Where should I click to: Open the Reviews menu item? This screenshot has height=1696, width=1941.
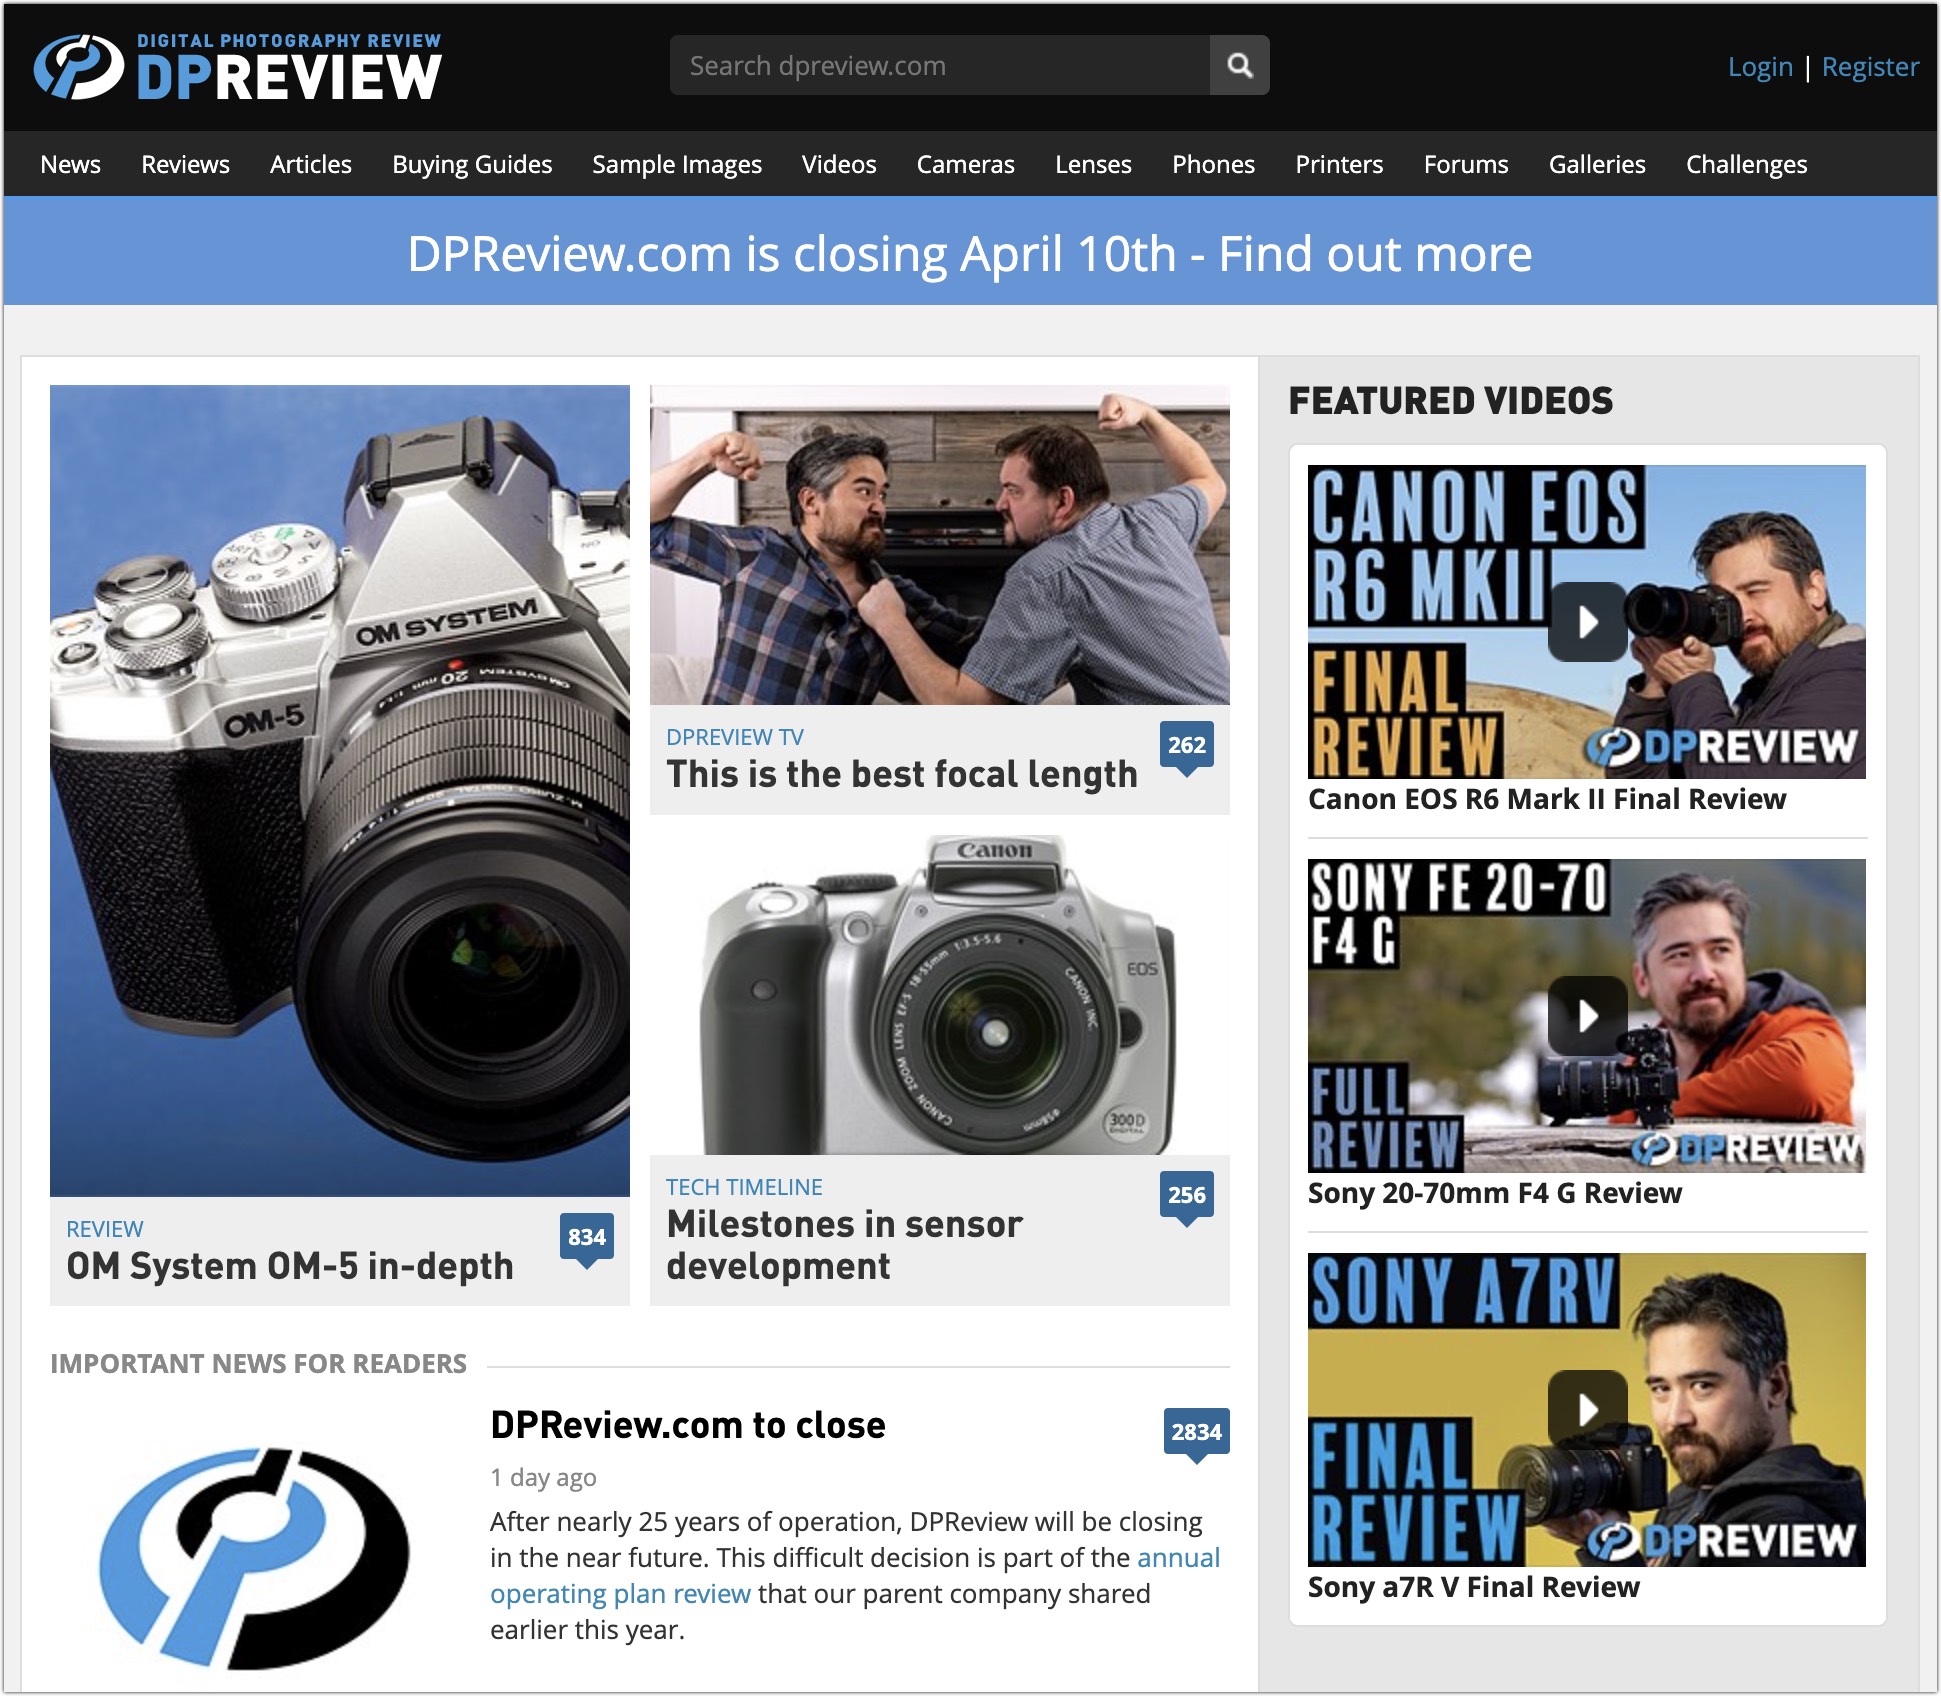185,165
